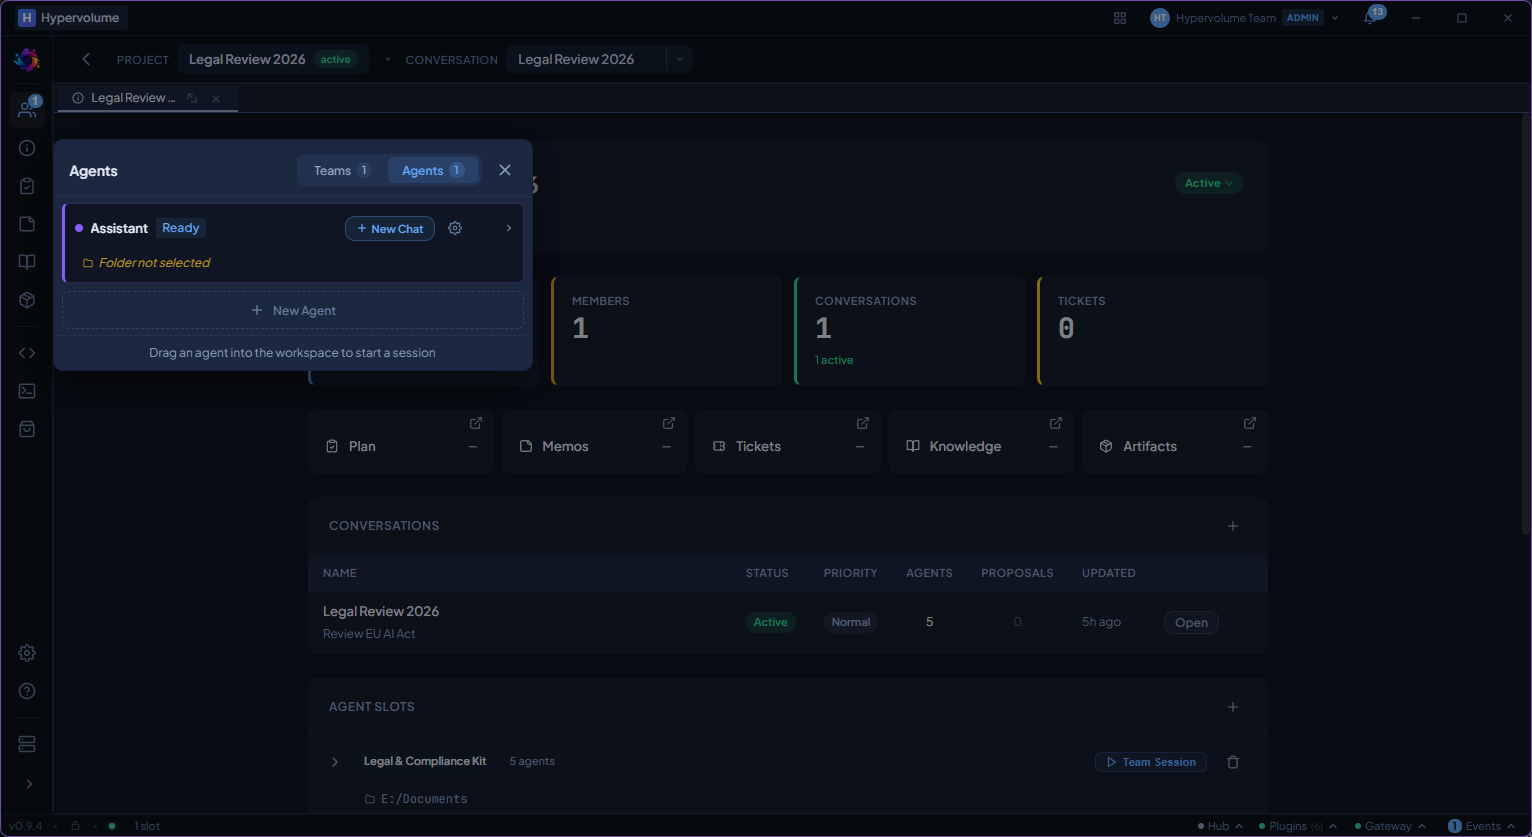Open Artifacts card external link icon

pos(1250,423)
